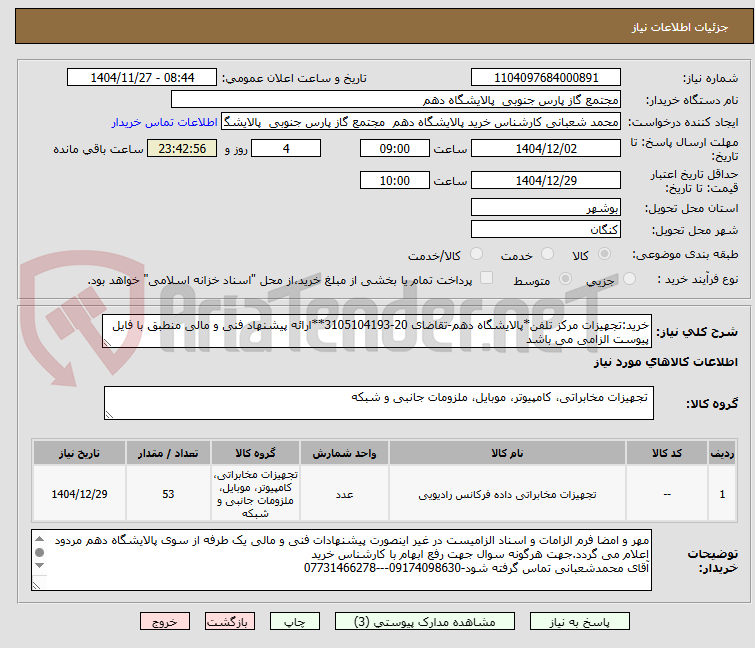Click the نام دستگاه خریدار field
Image resolution: width=755 pixels, height=648 pixels.
click(395, 100)
